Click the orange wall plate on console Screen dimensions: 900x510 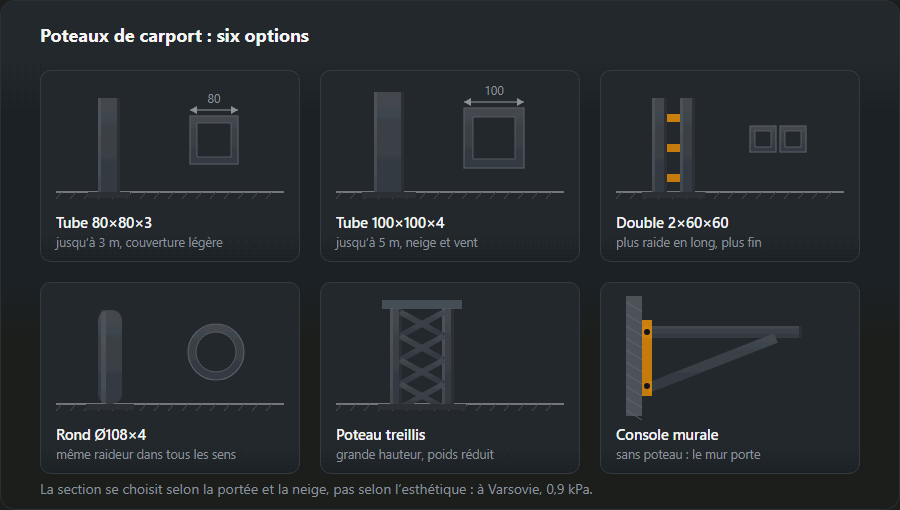[647, 358]
